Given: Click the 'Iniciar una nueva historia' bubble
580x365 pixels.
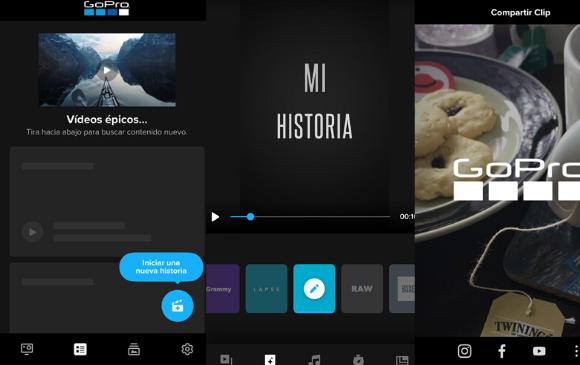Looking at the screenshot, I should (161, 267).
